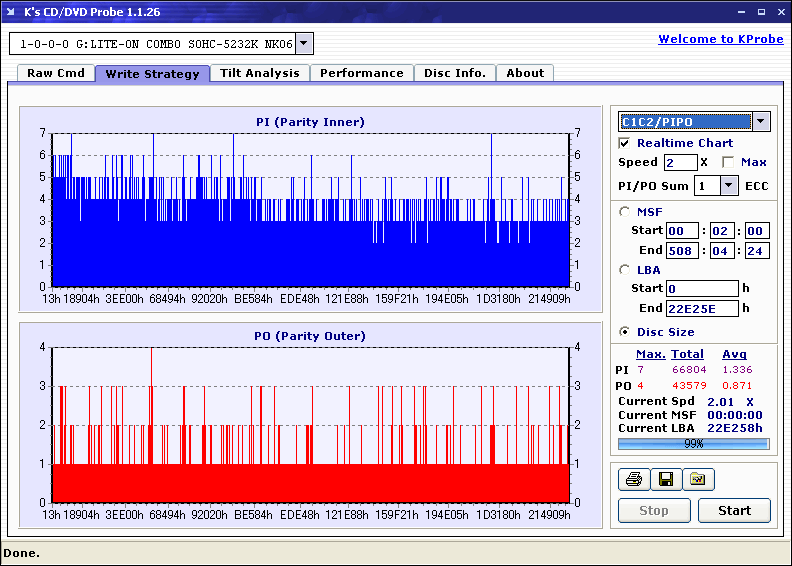Click the Print chart icon button
The width and height of the screenshot is (792, 566).
click(633, 480)
